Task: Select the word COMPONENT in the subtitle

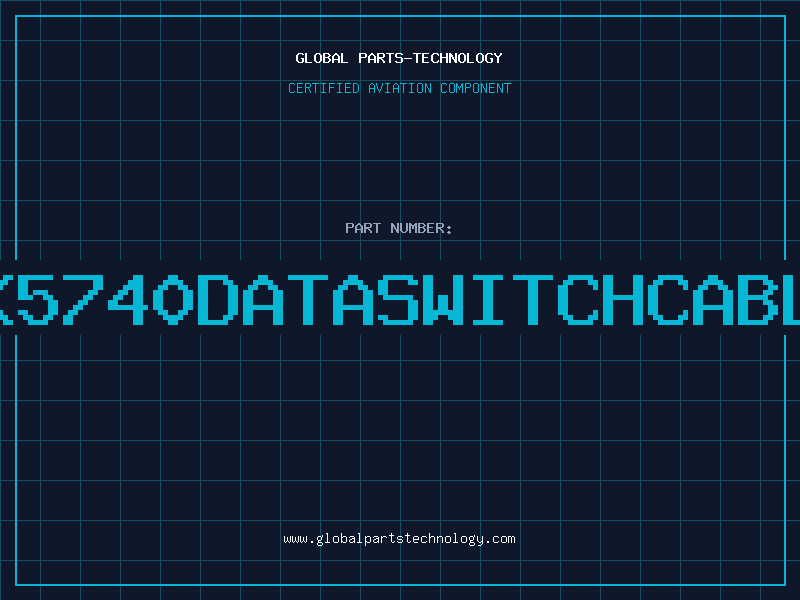Action: [476, 88]
